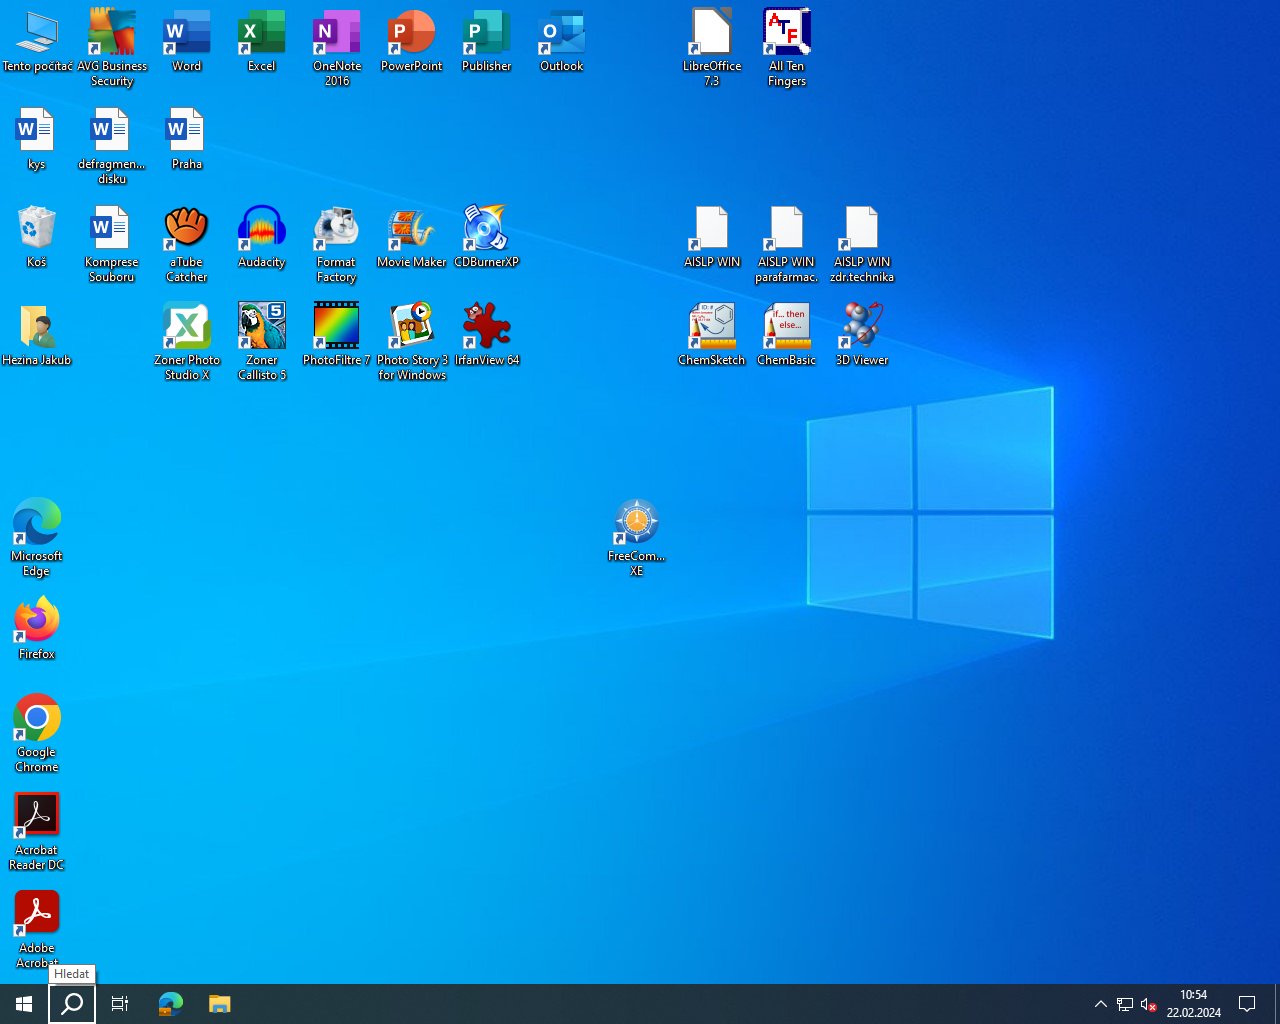The height and width of the screenshot is (1024, 1280).
Task: Select the aTube Catcher shortcut
Action: (x=187, y=244)
